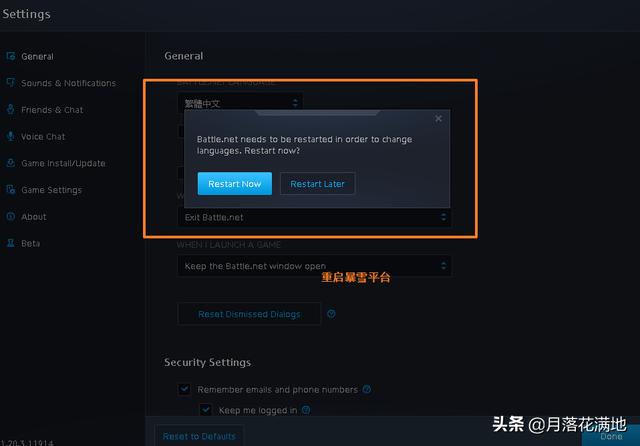Open the language dropdown showing 繁體中文

coord(240,103)
